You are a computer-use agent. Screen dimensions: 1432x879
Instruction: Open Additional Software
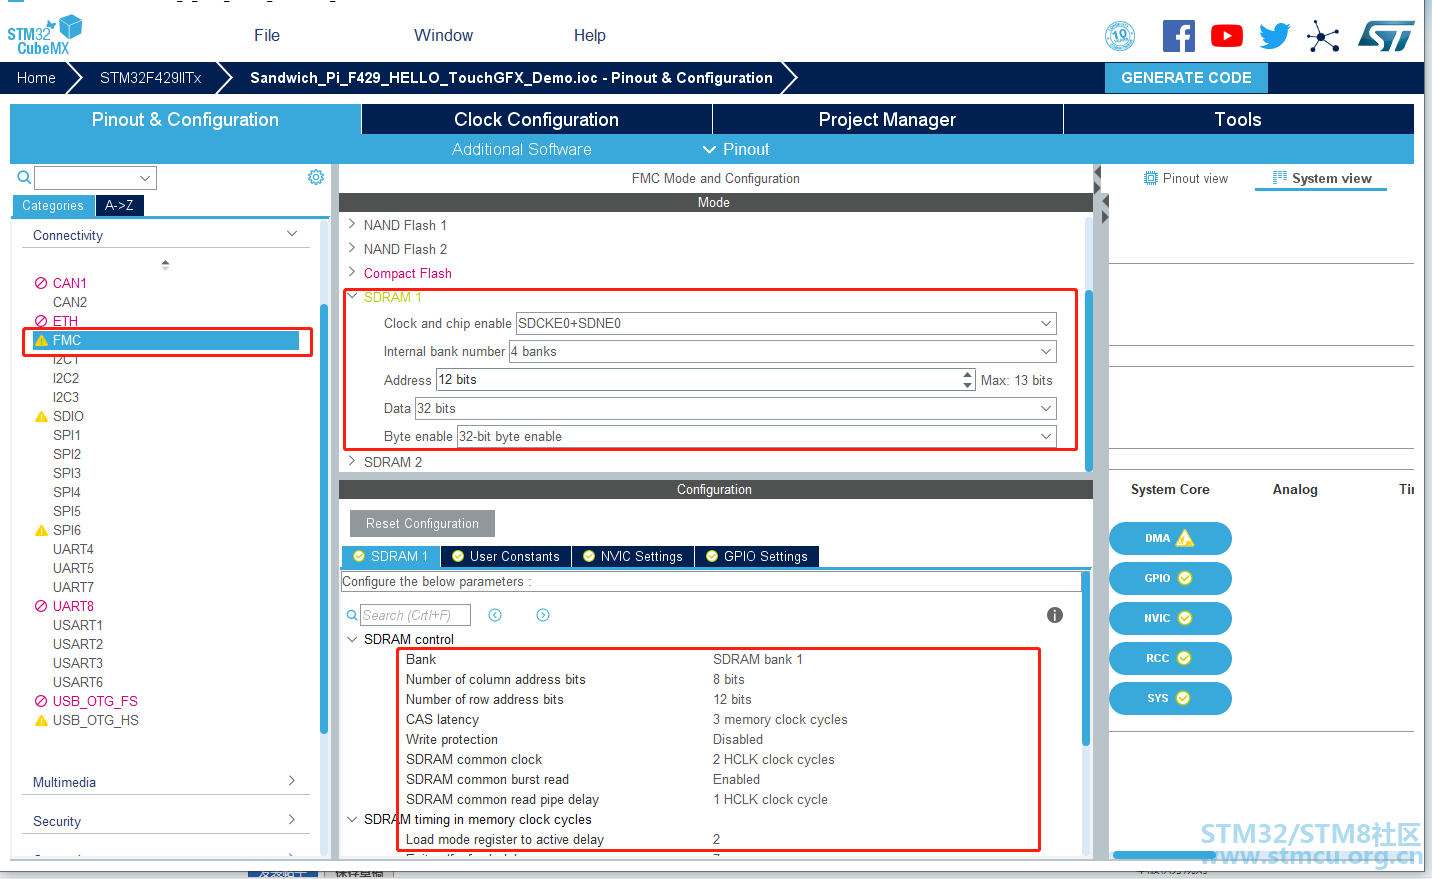[x=522, y=149]
